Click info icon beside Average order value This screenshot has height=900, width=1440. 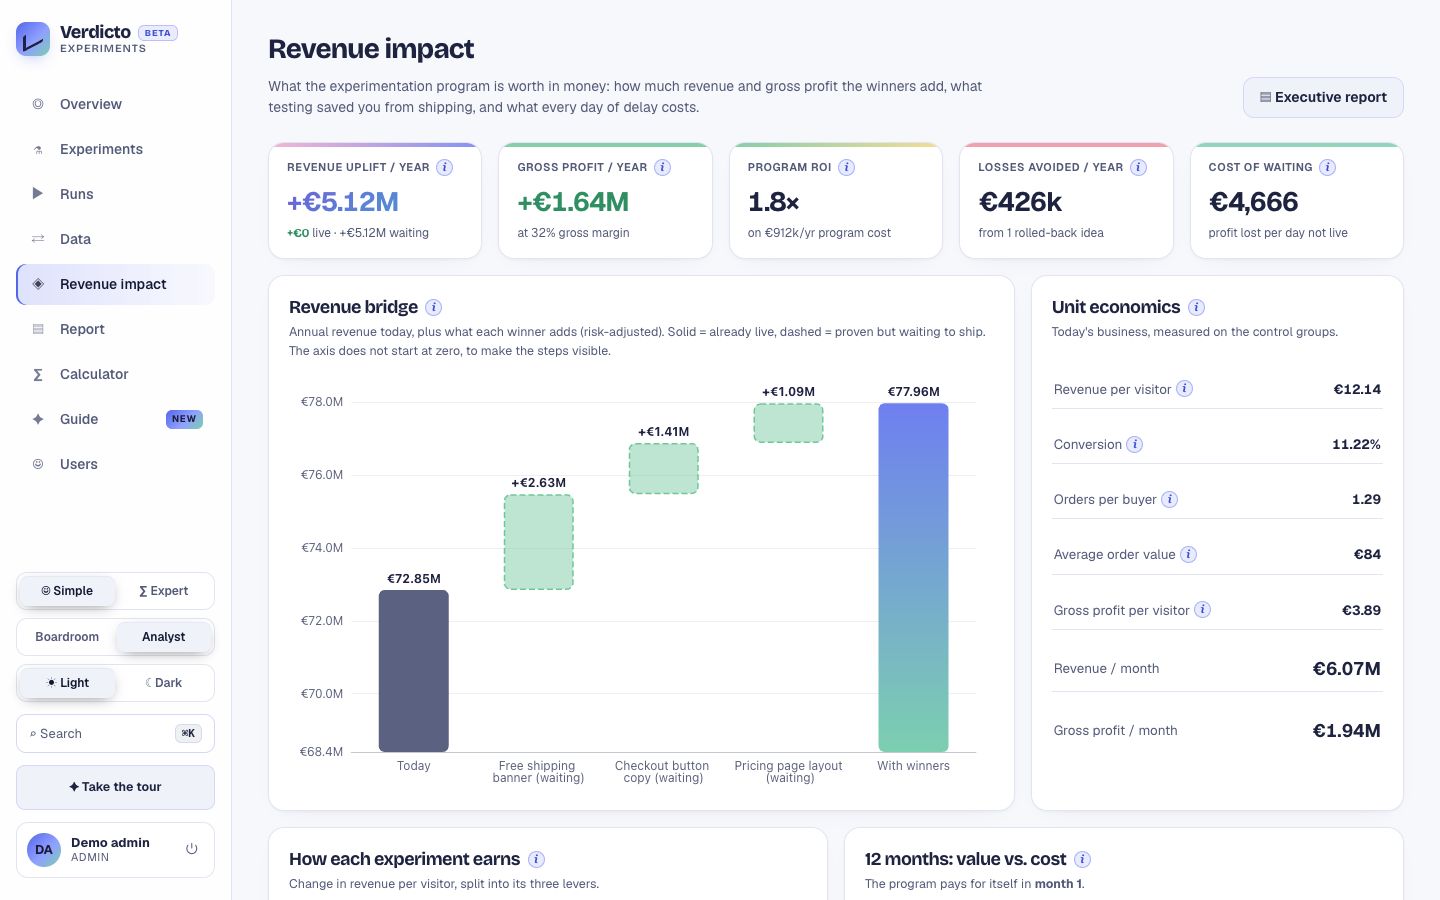tap(1188, 554)
